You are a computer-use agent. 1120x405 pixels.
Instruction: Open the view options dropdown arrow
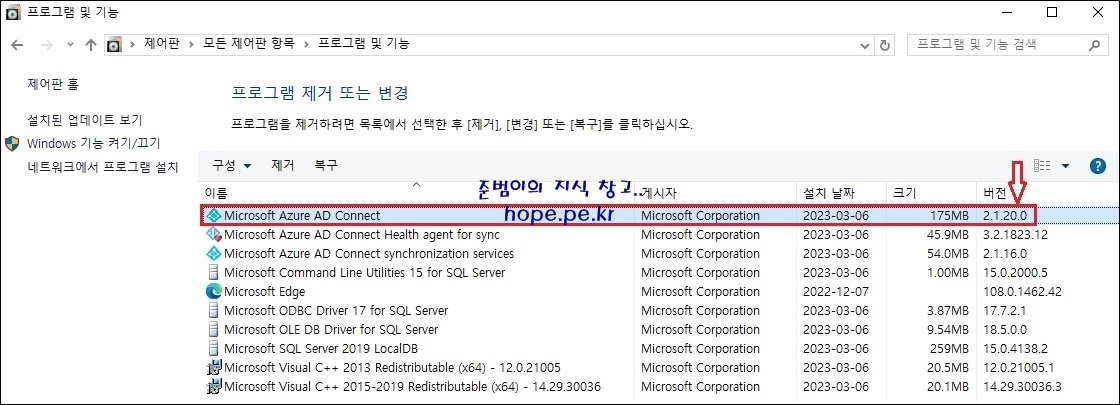(1066, 166)
